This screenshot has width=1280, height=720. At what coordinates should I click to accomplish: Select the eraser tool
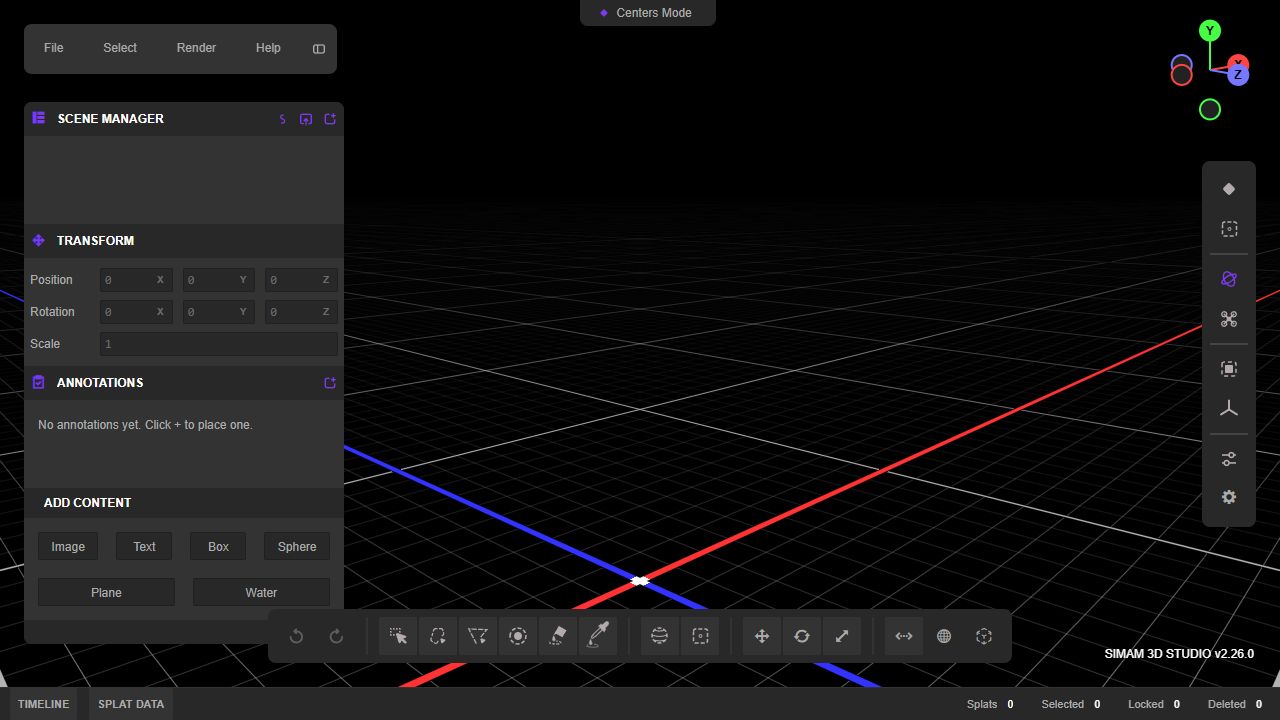point(558,636)
